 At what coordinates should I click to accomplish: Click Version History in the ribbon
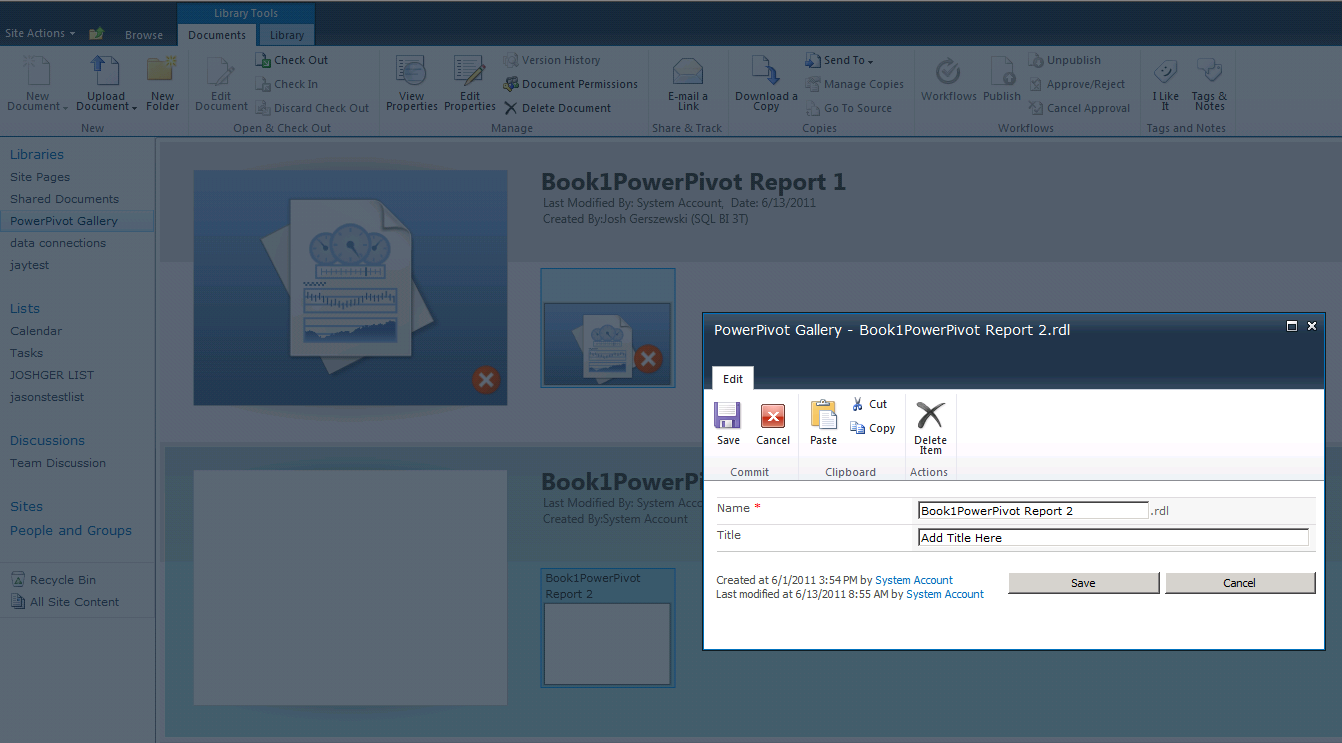point(551,60)
